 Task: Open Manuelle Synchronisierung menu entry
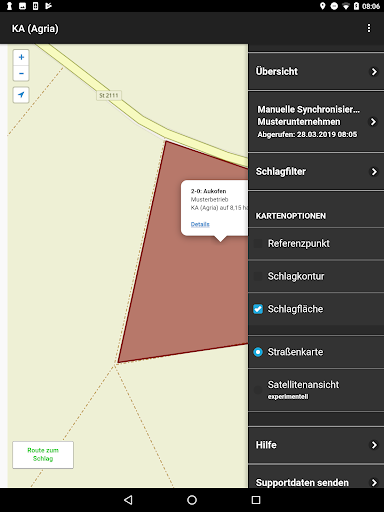coord(316,122)
